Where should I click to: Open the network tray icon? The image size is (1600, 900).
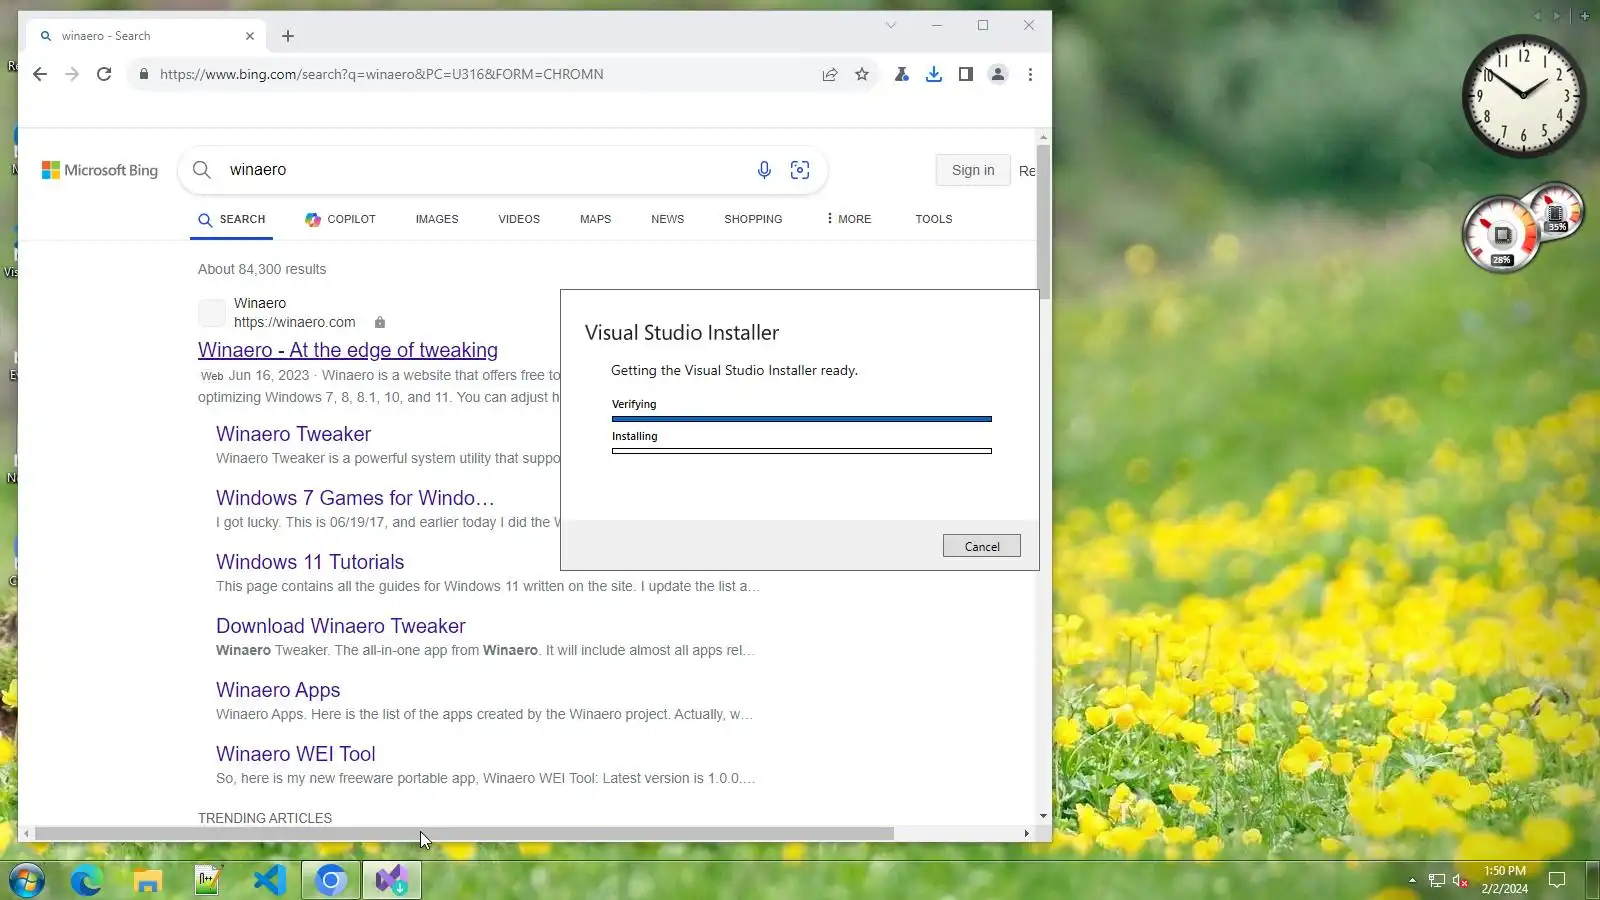(1437, 881)
